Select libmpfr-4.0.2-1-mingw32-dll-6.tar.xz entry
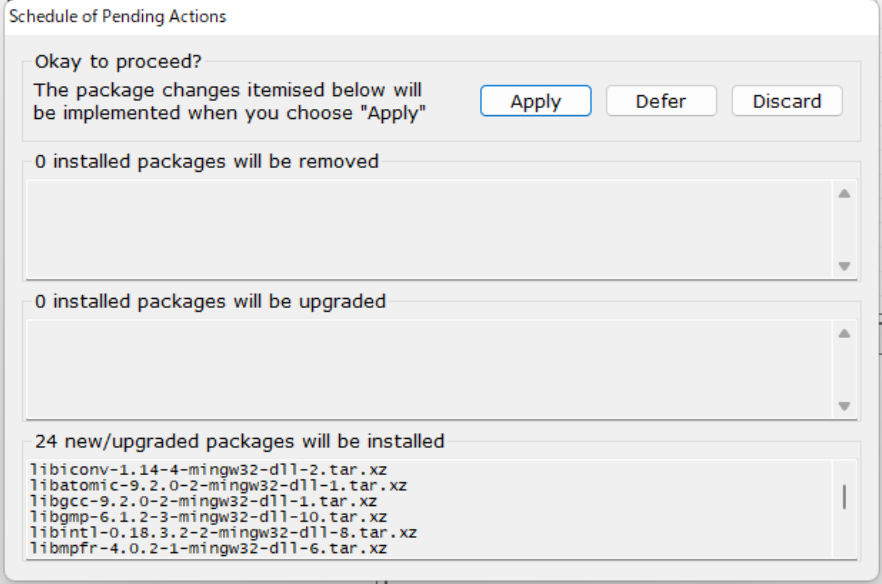Screen dimensions: 882x584 pyautogui.click(x=208, y=548)
